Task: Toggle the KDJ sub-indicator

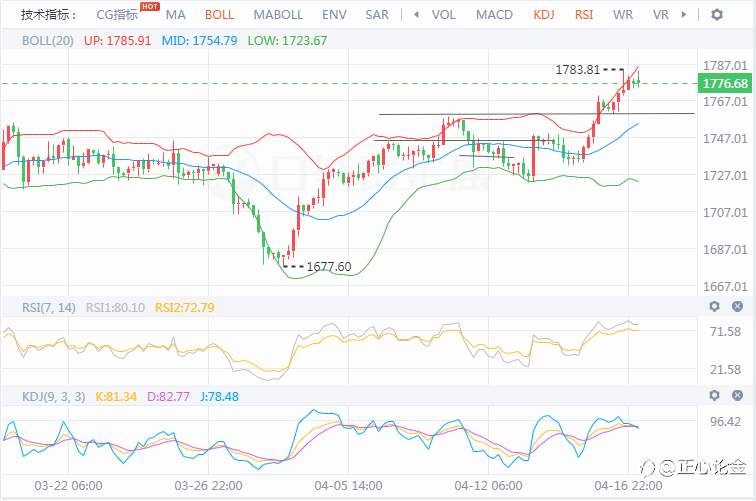Action: pos(544,15)
